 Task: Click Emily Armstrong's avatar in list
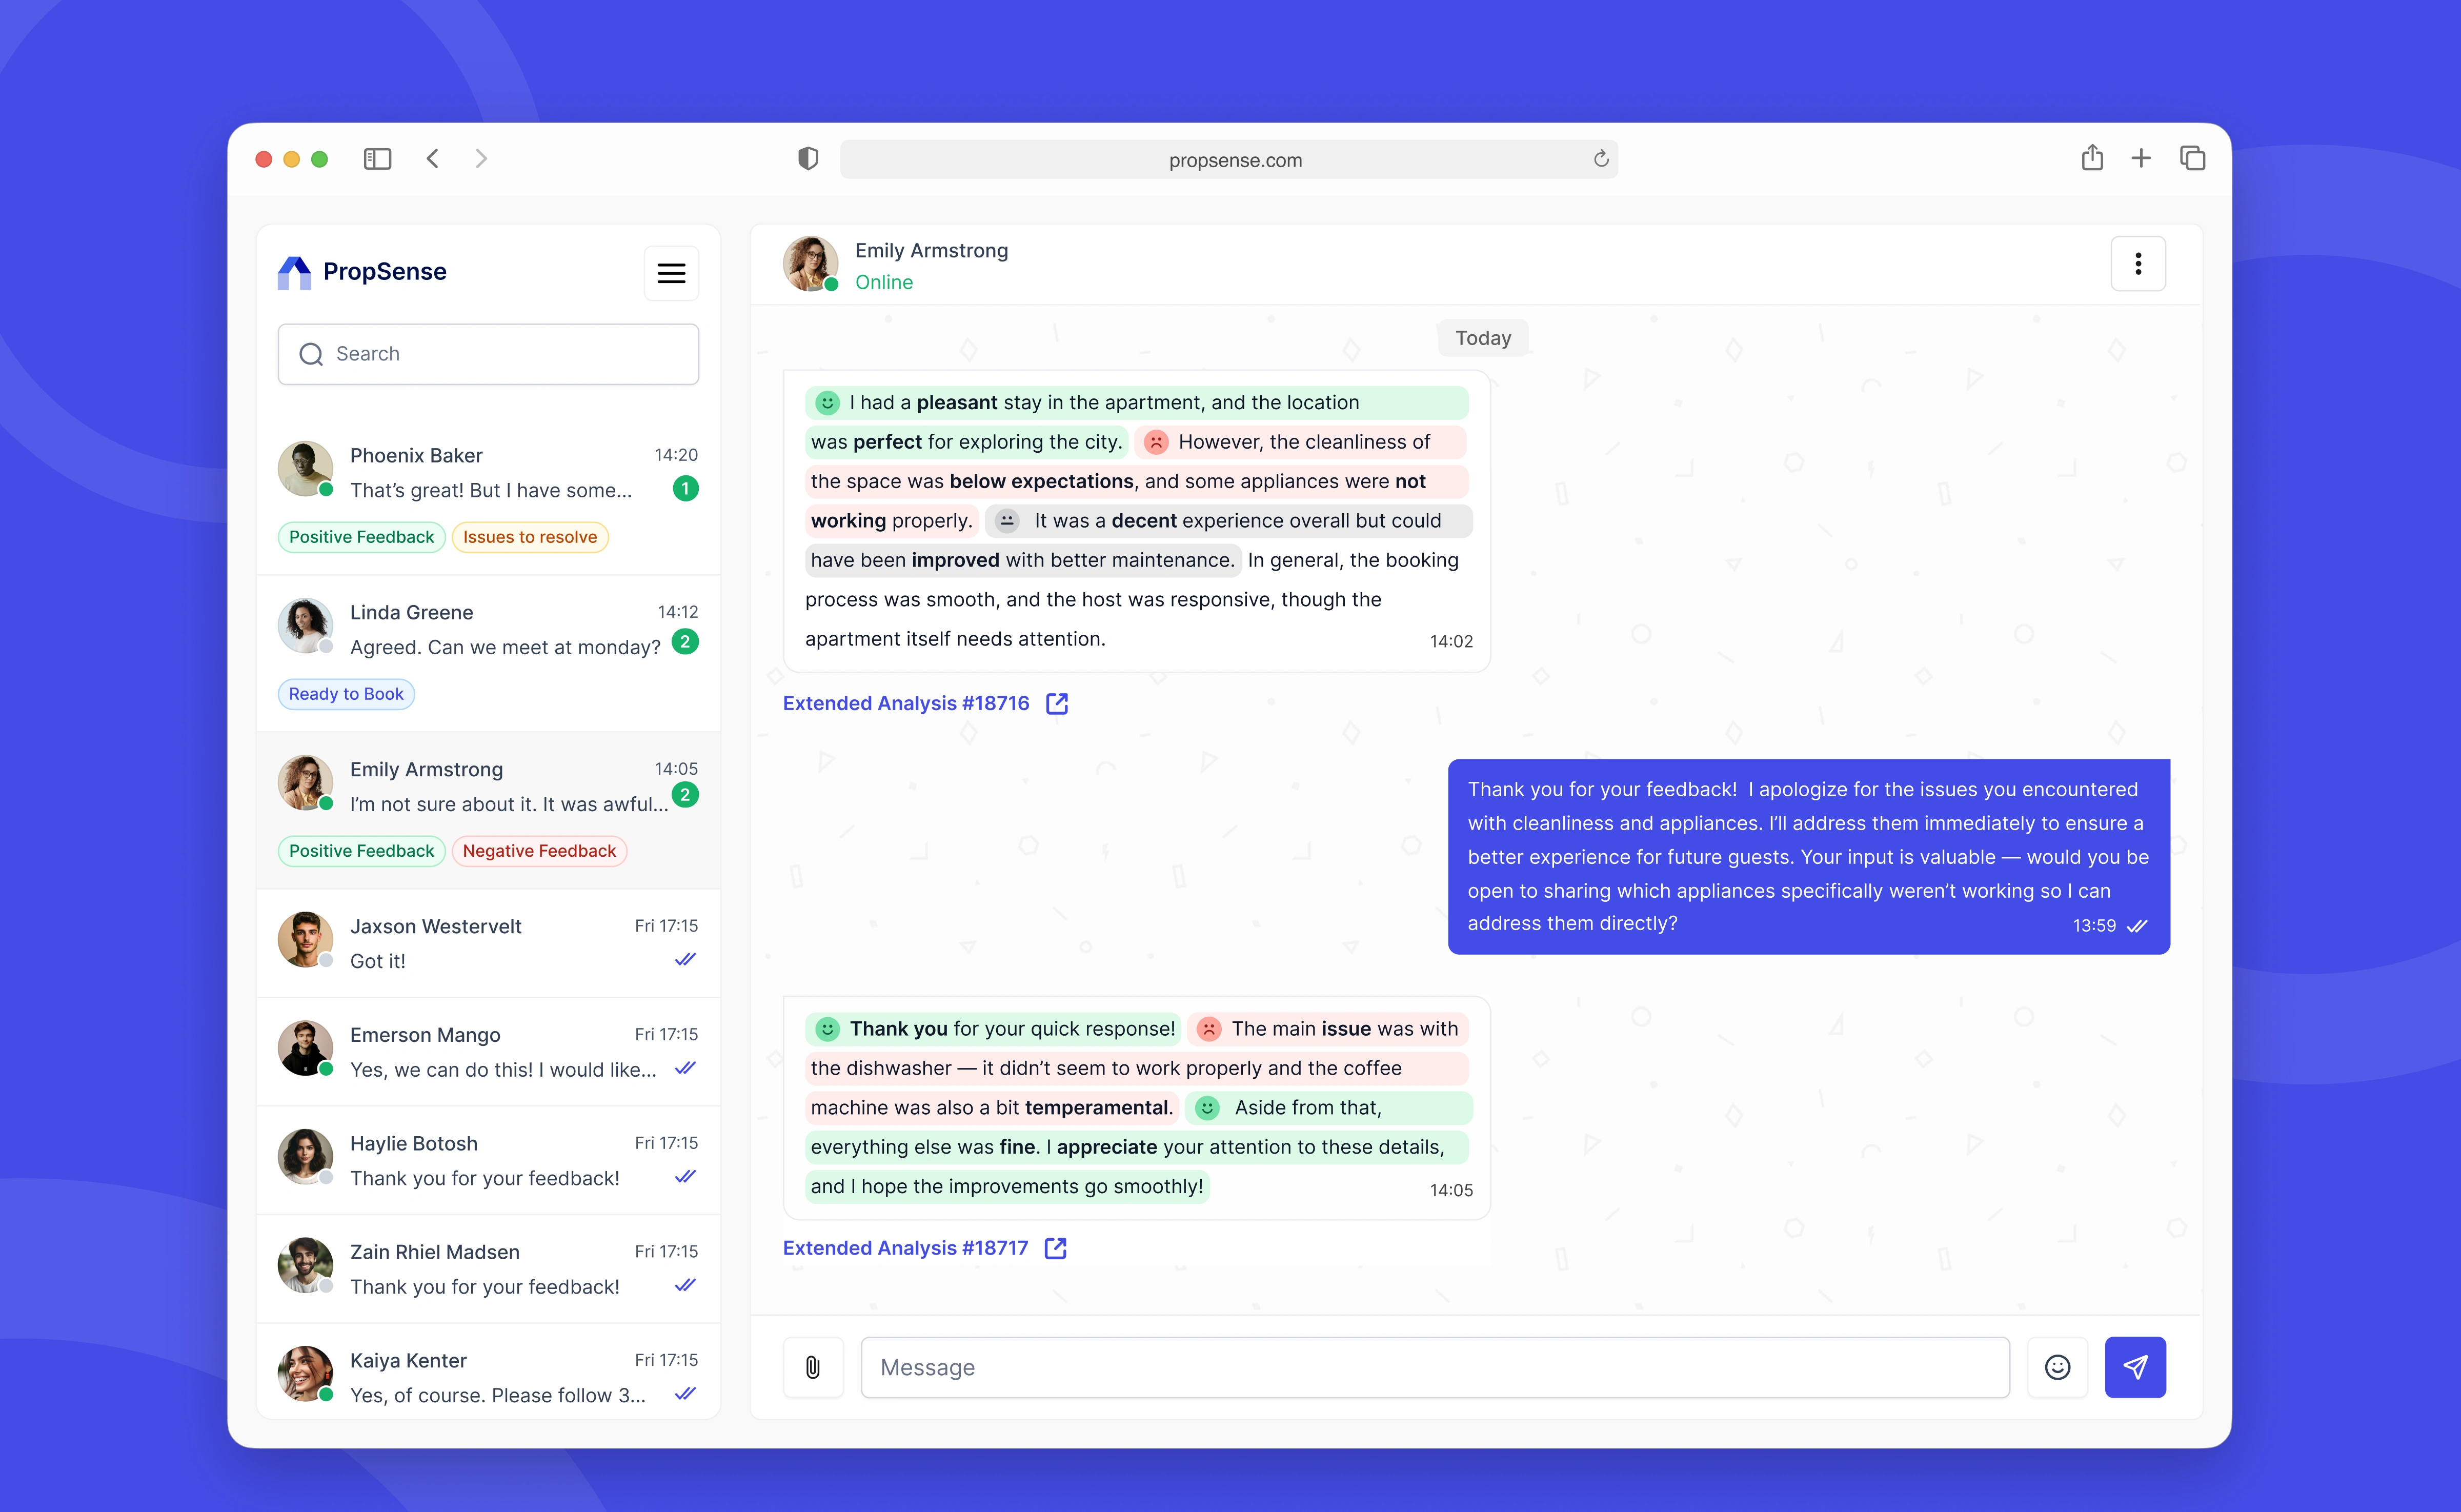305,783
